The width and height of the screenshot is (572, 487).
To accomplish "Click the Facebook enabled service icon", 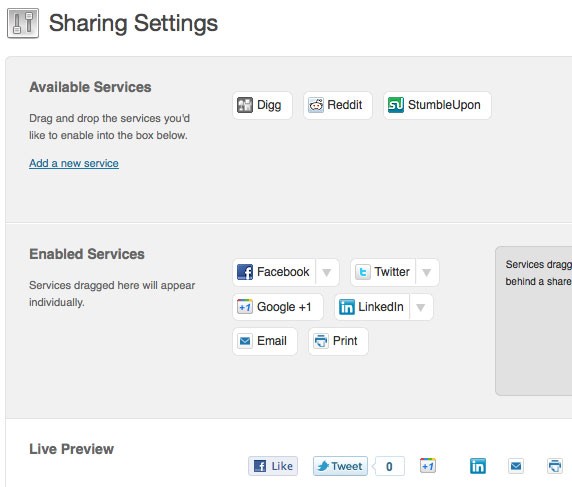I will (244, 272).
